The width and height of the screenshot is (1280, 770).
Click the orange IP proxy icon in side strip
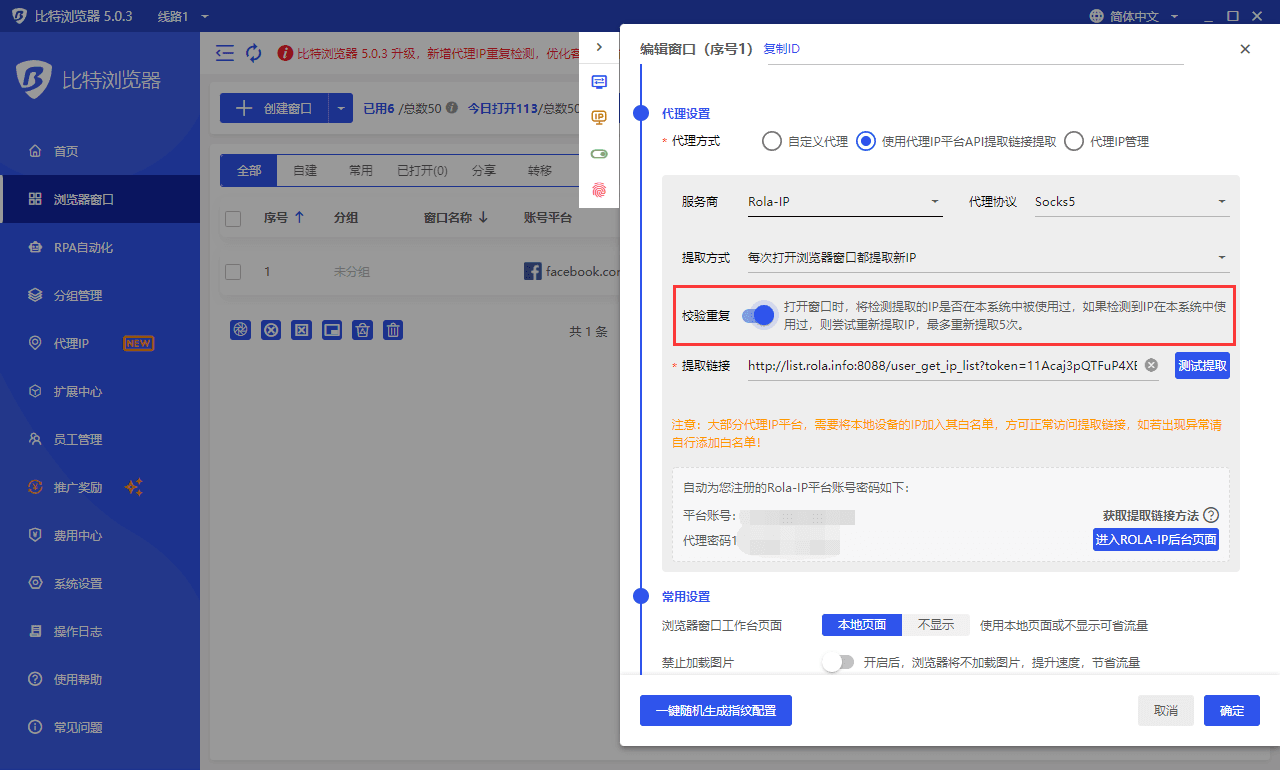click(x=599, y=118)
